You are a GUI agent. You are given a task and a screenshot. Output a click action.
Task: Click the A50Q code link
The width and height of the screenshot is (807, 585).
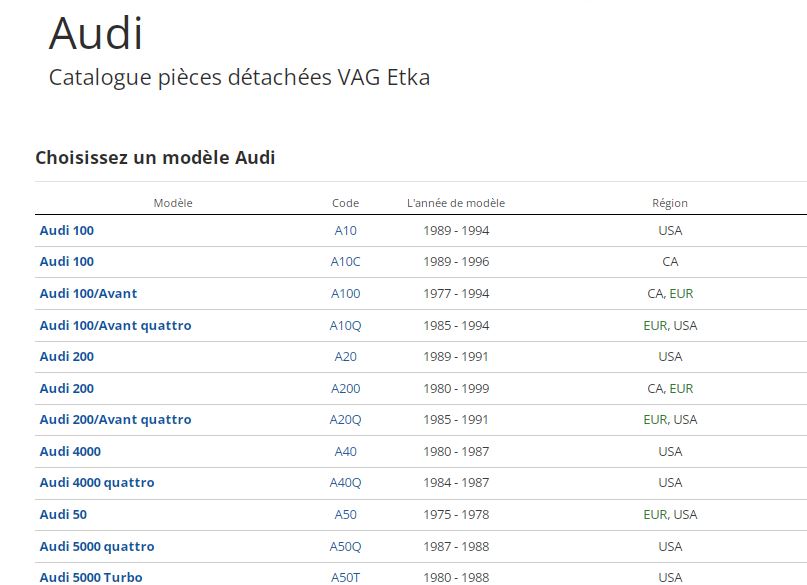click(345, 546)
